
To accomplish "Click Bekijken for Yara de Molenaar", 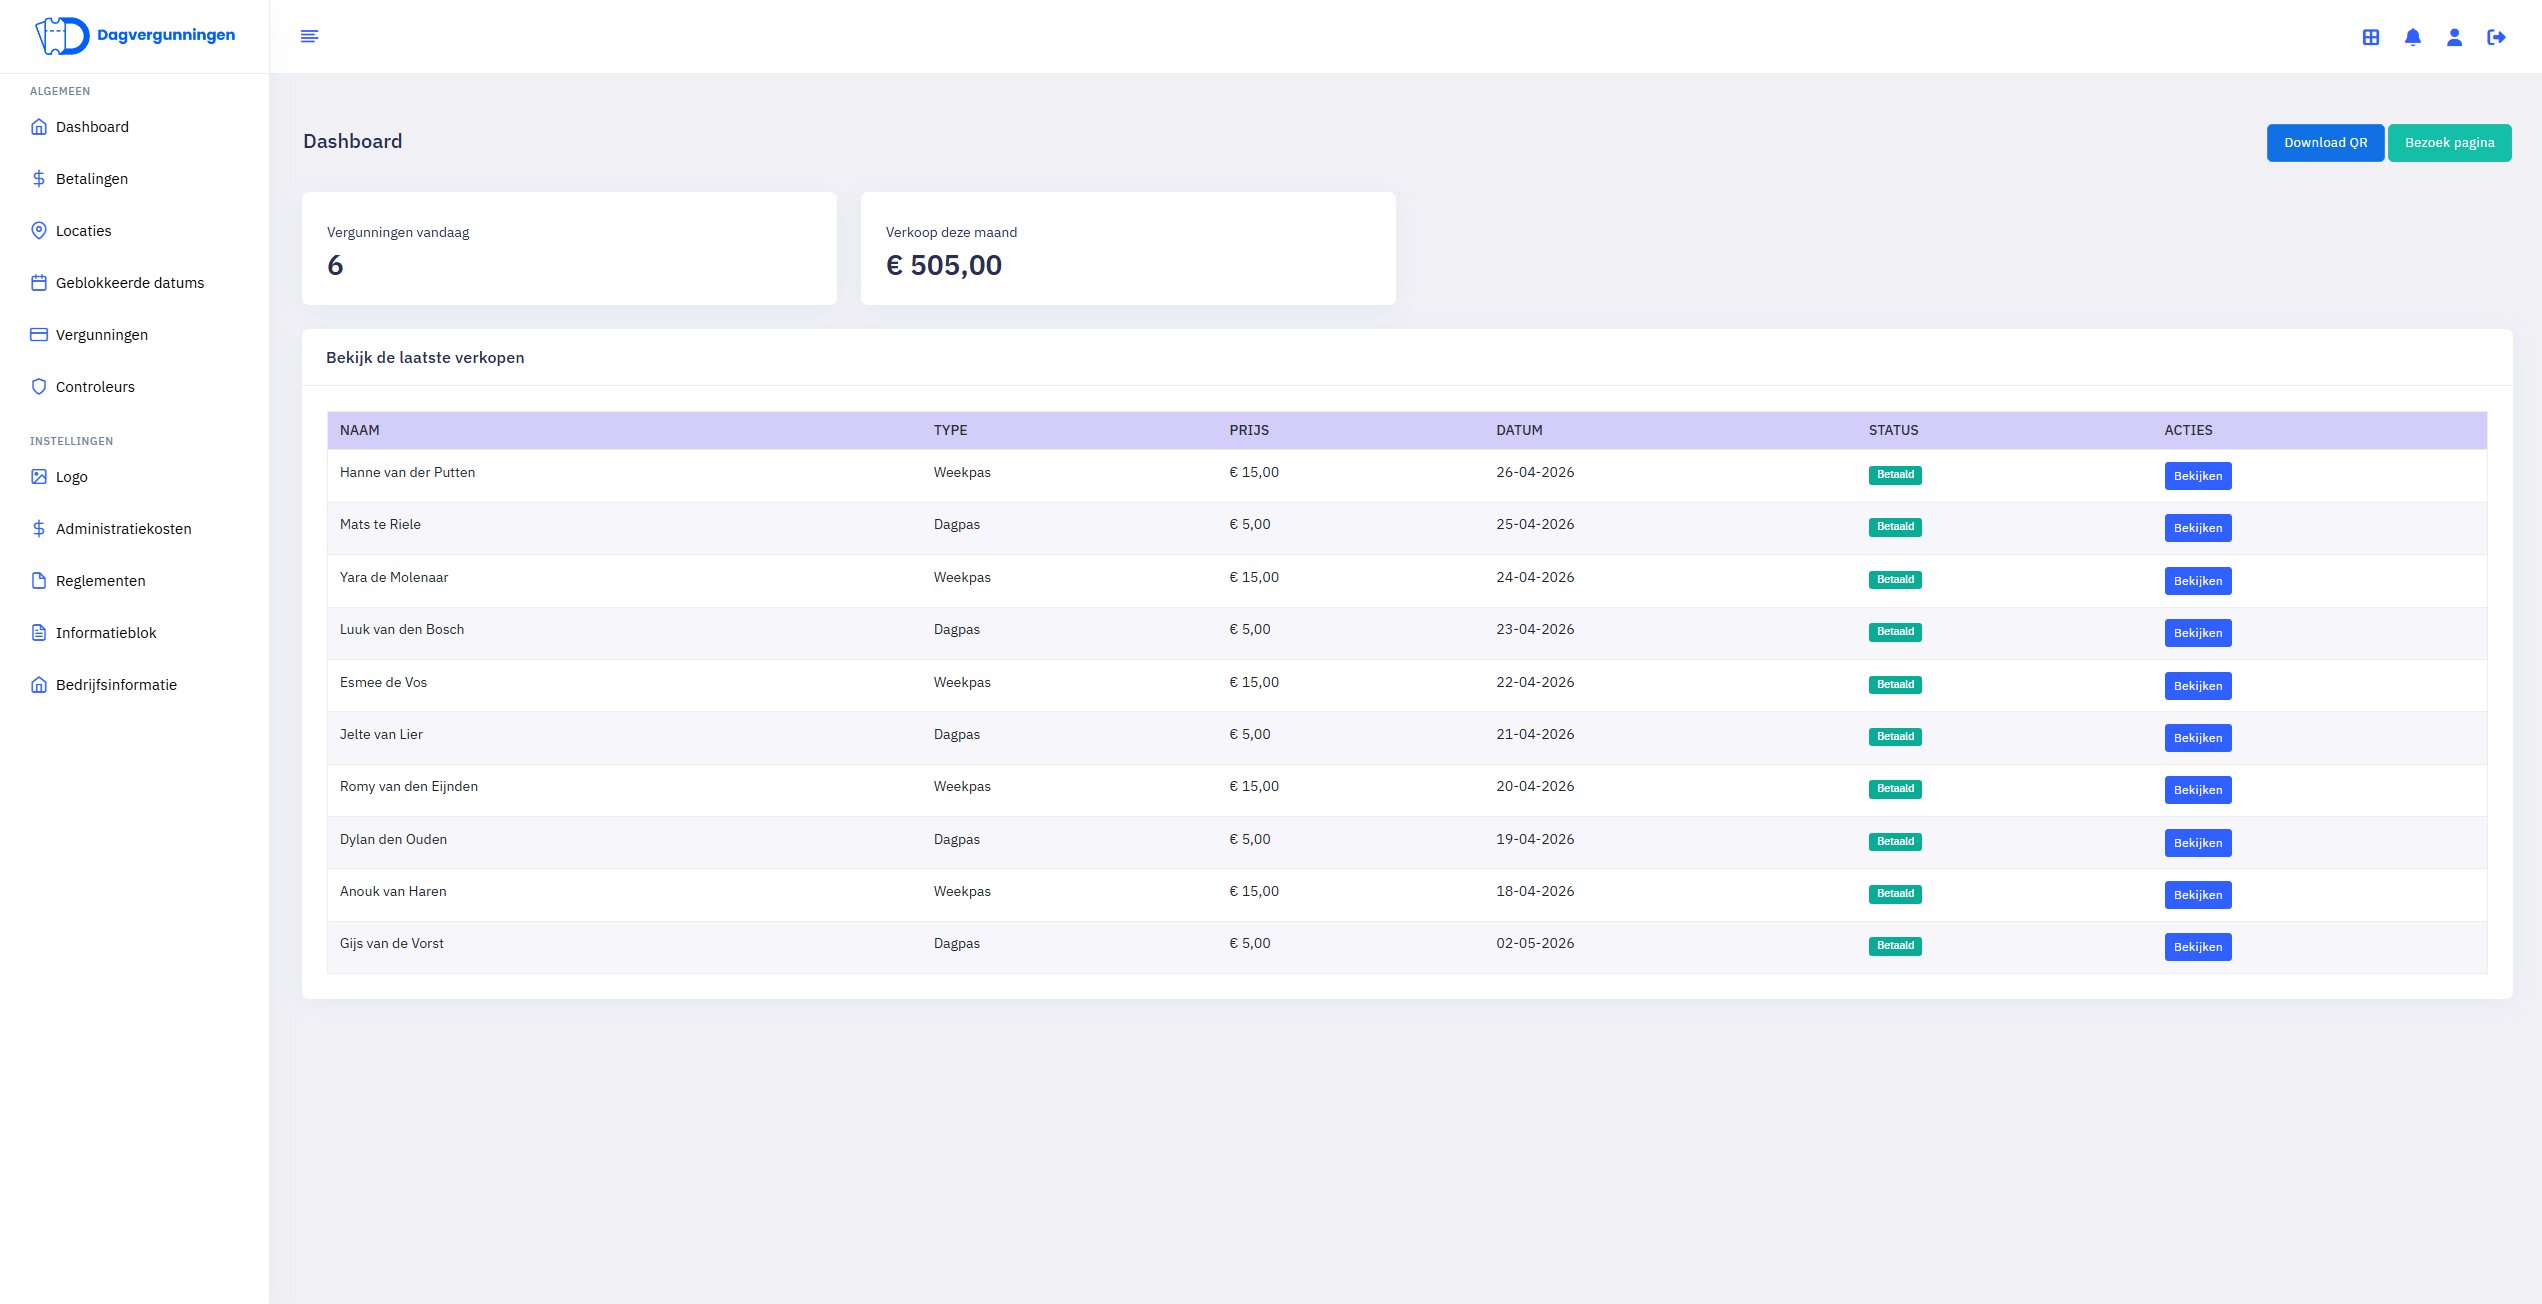I will tap(2197, 581).
